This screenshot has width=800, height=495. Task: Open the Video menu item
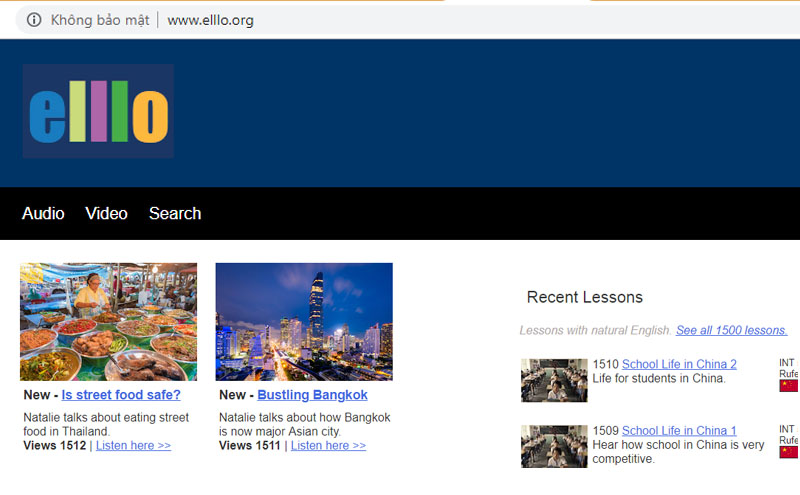point(106,213)
